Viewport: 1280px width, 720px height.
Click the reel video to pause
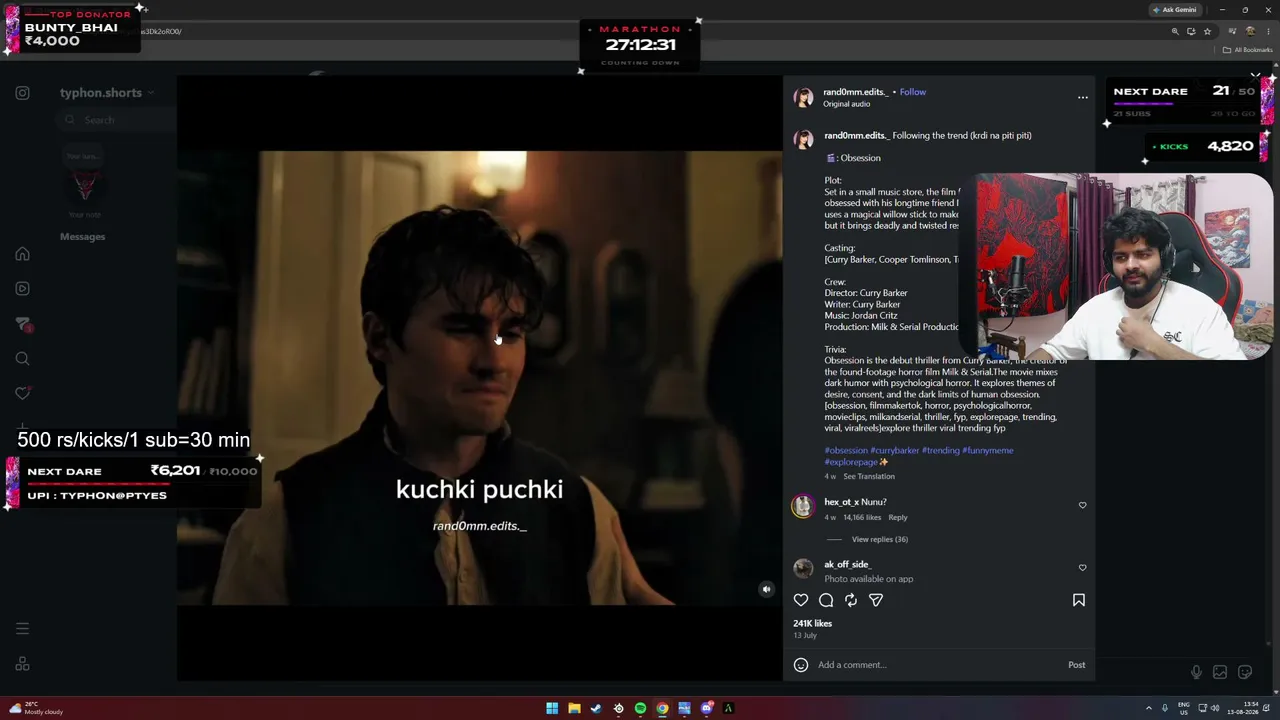tap(480, 378)
